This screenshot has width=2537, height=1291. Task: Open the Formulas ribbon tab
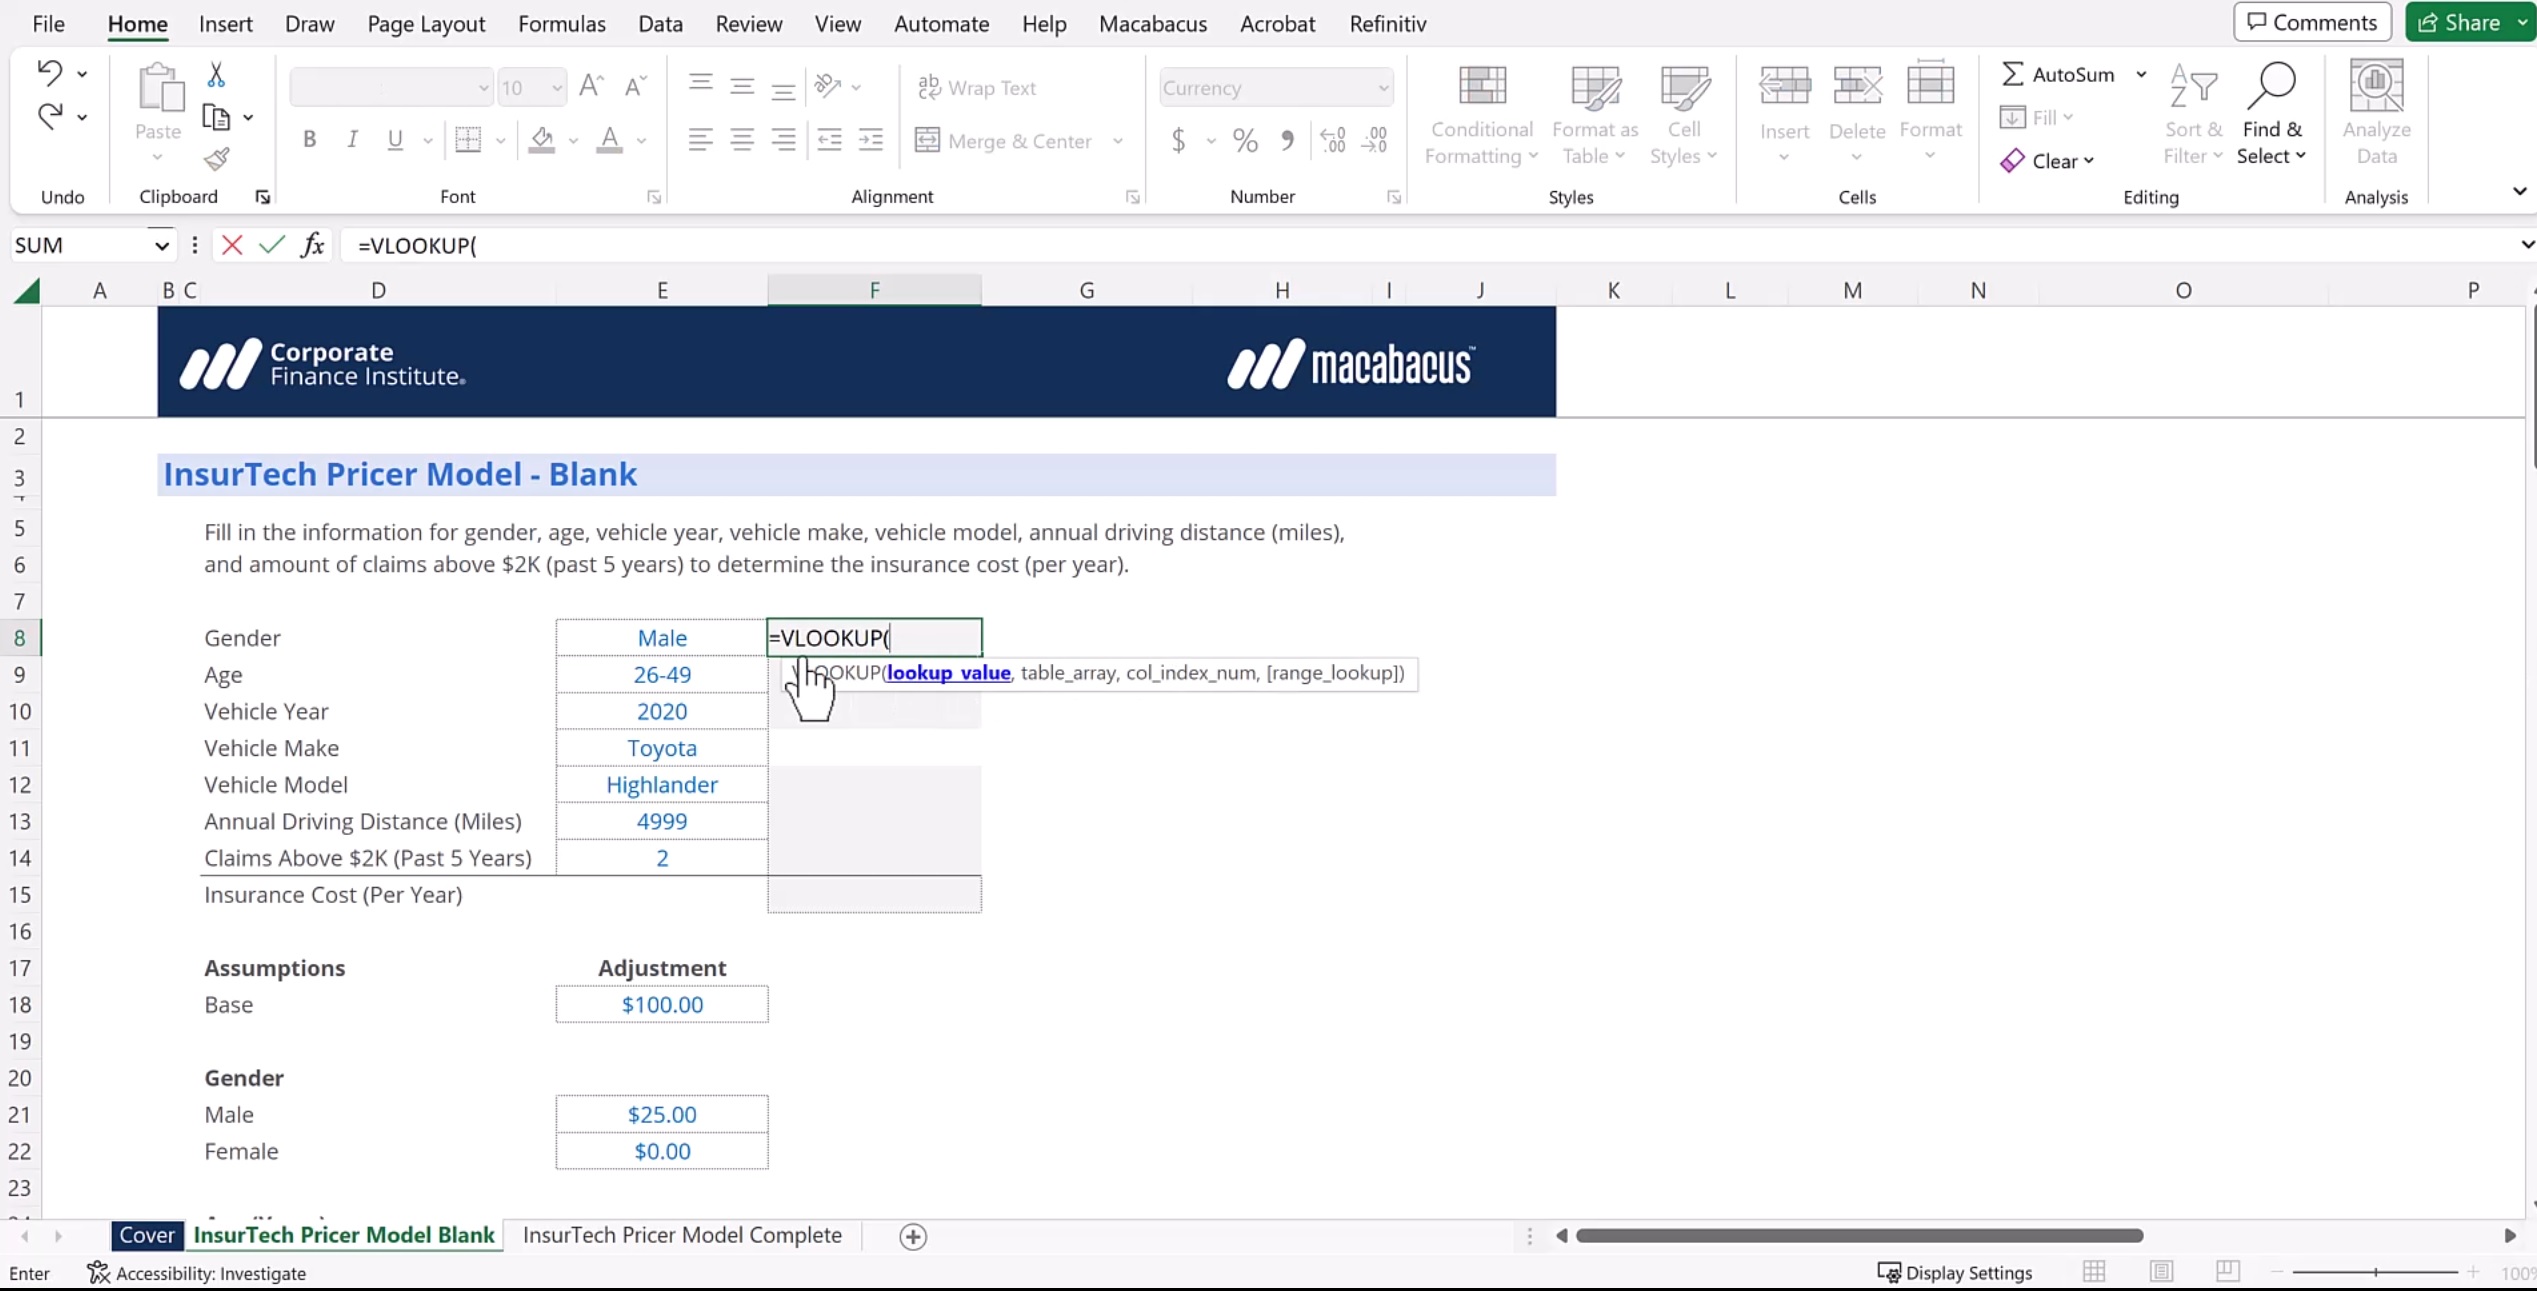pos(561,24)
